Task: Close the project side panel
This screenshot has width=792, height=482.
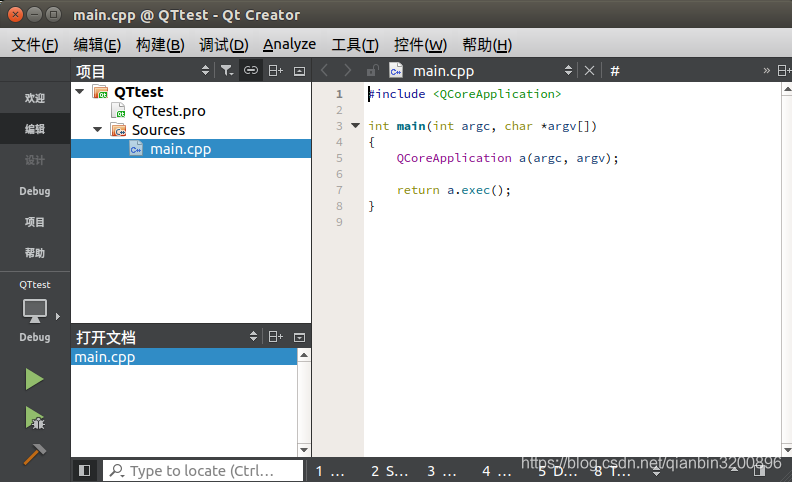Action: 300,71
